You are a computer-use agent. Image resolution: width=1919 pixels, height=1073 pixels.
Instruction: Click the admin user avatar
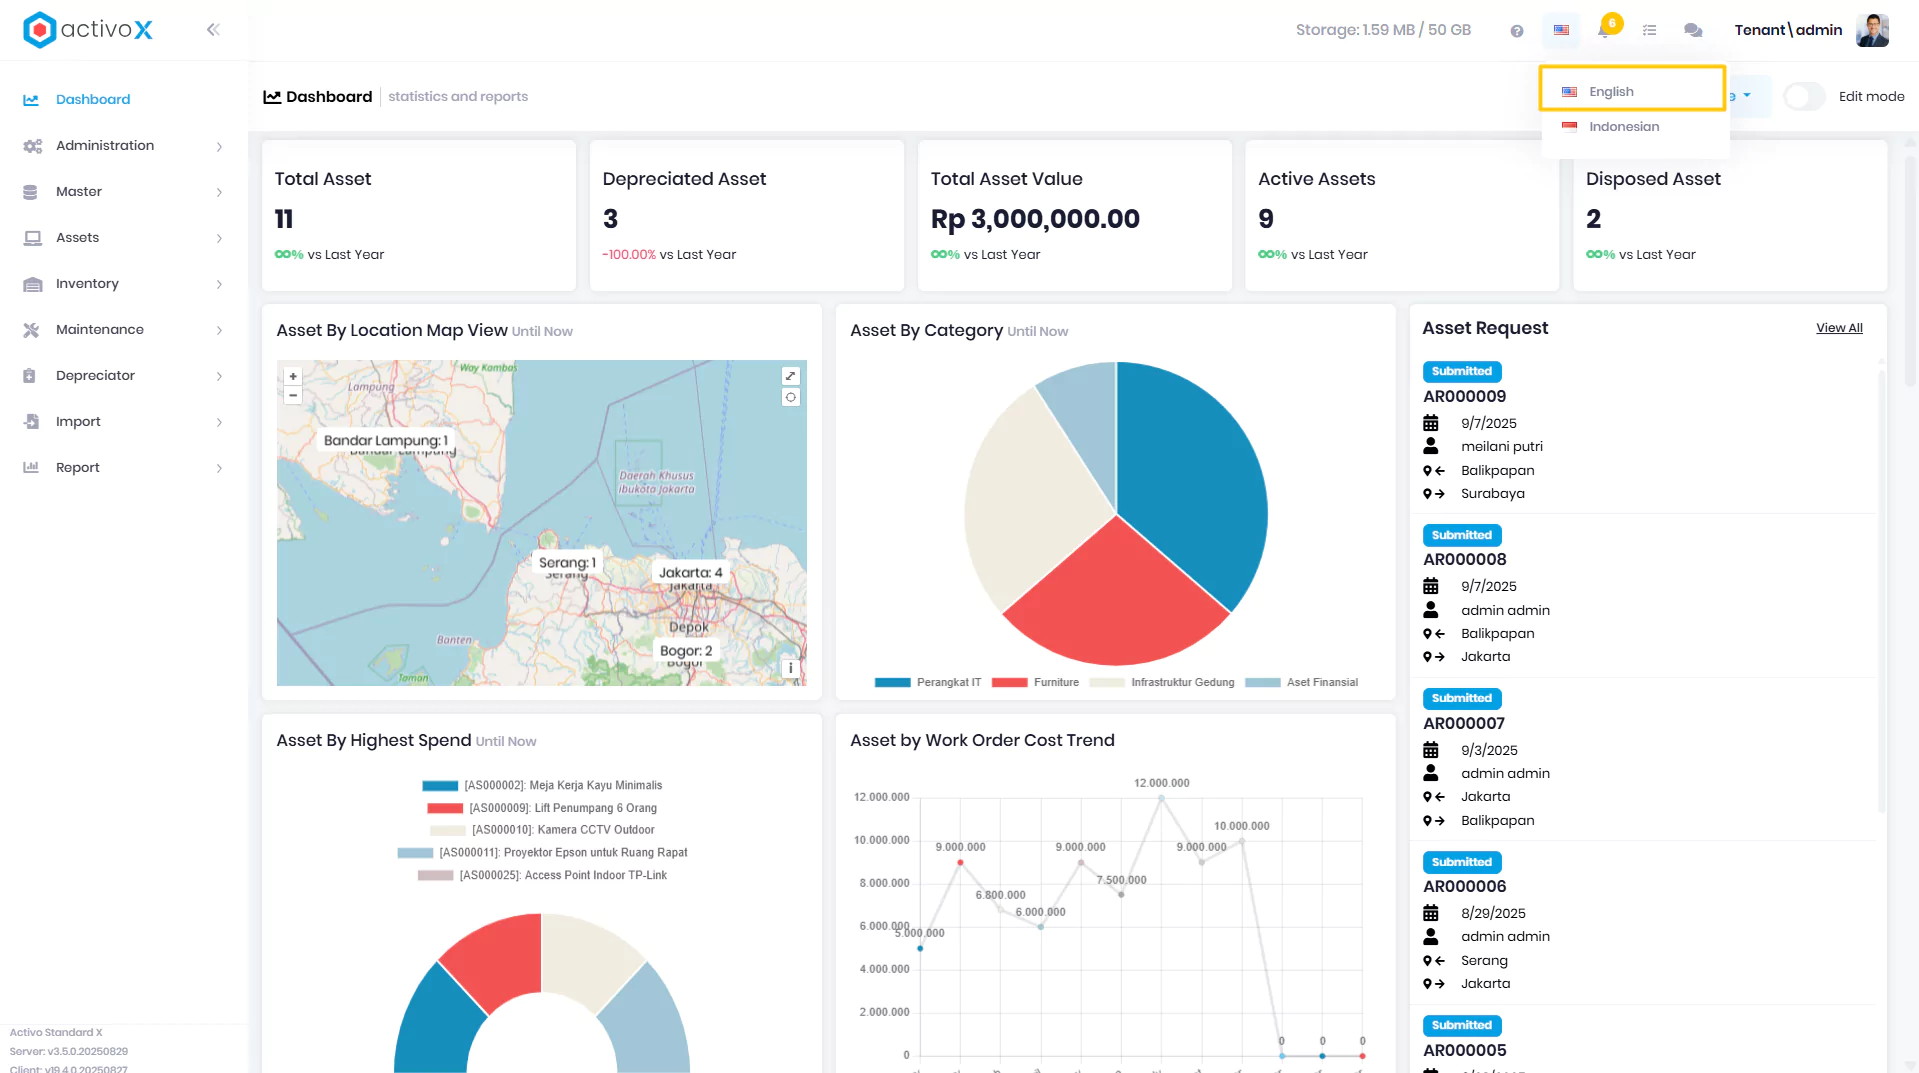click(x=1872, y=30)
